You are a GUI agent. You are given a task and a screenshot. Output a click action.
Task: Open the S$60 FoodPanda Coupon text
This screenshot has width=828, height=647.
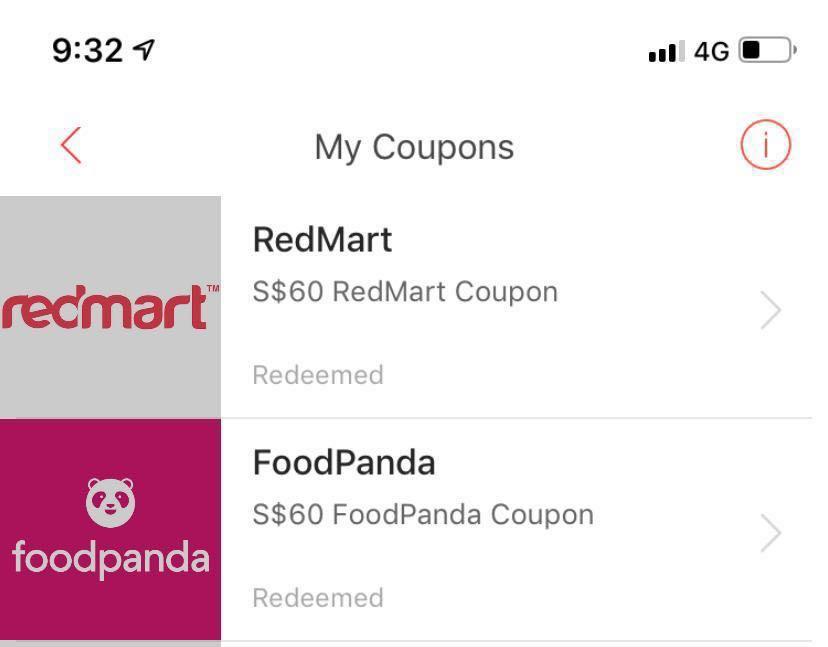click(423, 514)
